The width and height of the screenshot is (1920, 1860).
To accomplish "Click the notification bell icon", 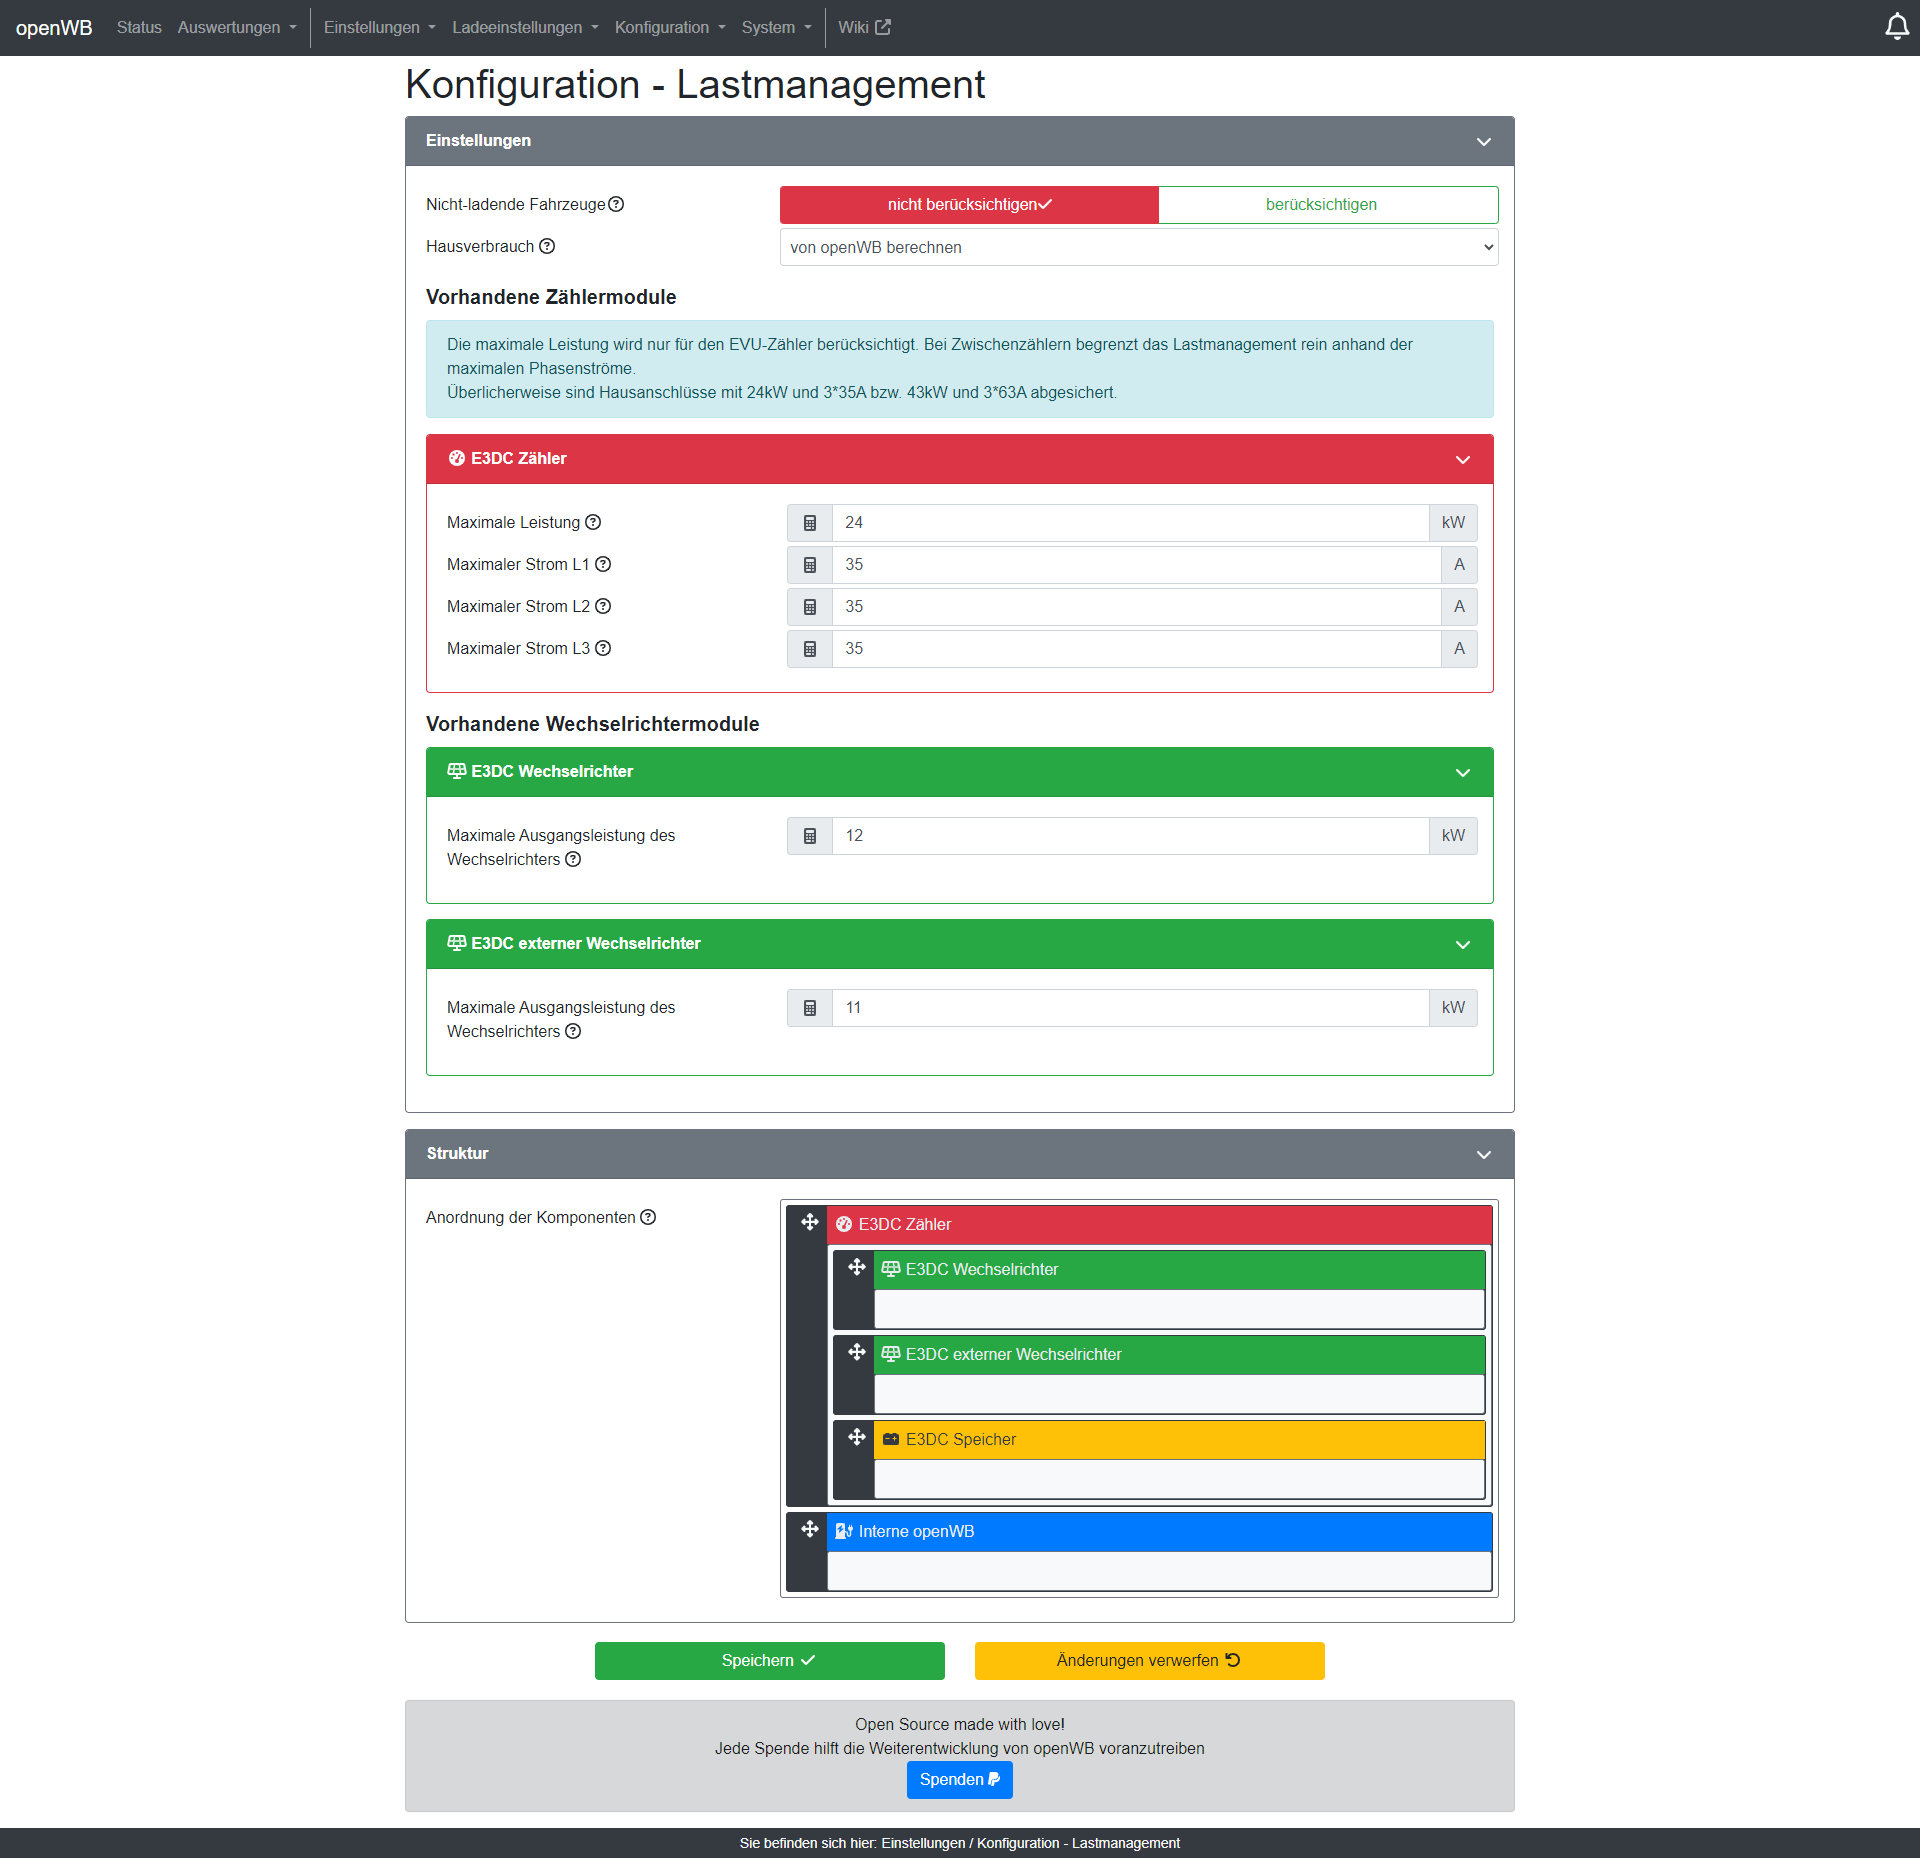I will 1896,27.
